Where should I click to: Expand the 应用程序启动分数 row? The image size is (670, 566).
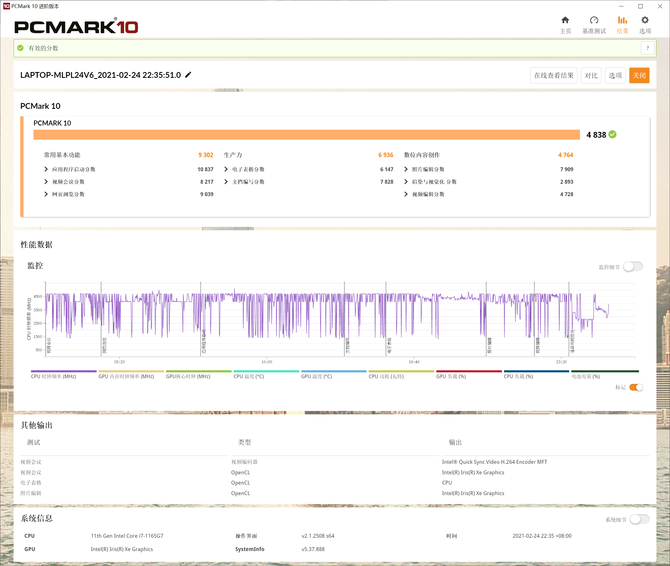click(46, 169)
